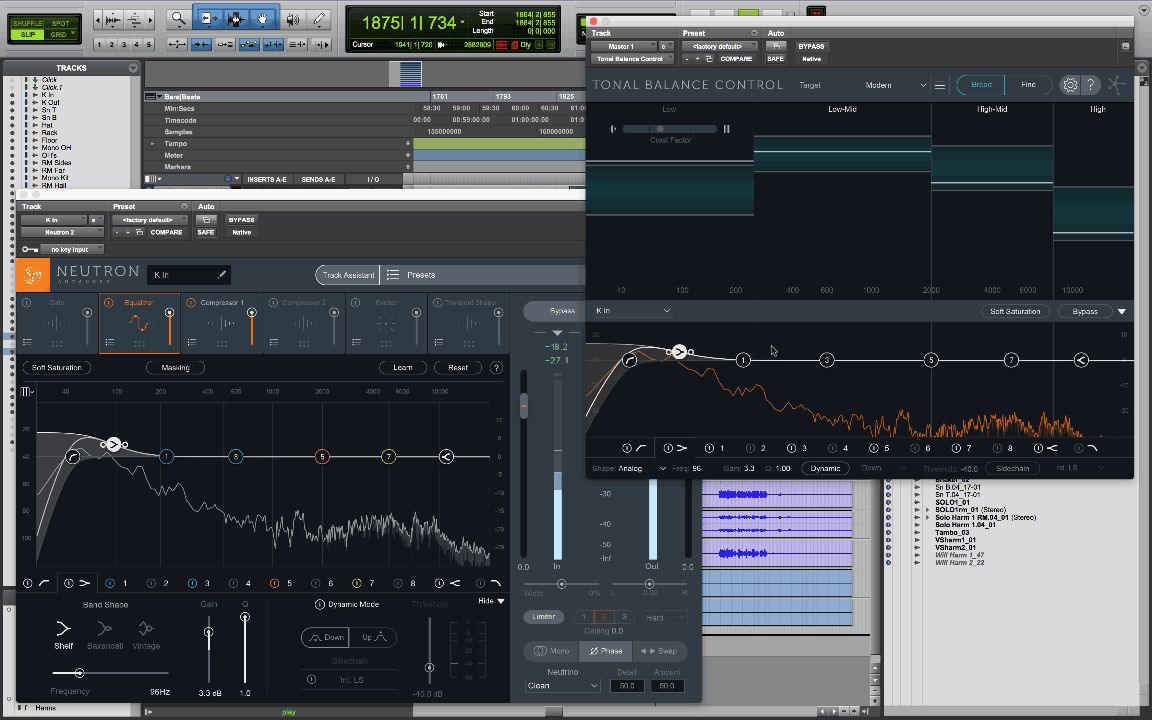Select the Pencil tool in Pro Tools
The image size is (1152, 720).
(x=319, y=19)
